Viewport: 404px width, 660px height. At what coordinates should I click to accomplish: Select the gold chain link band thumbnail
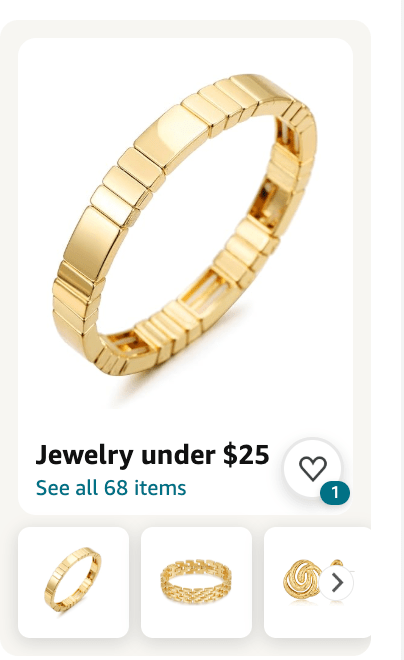pyautogui.click(x=196, y=582)
